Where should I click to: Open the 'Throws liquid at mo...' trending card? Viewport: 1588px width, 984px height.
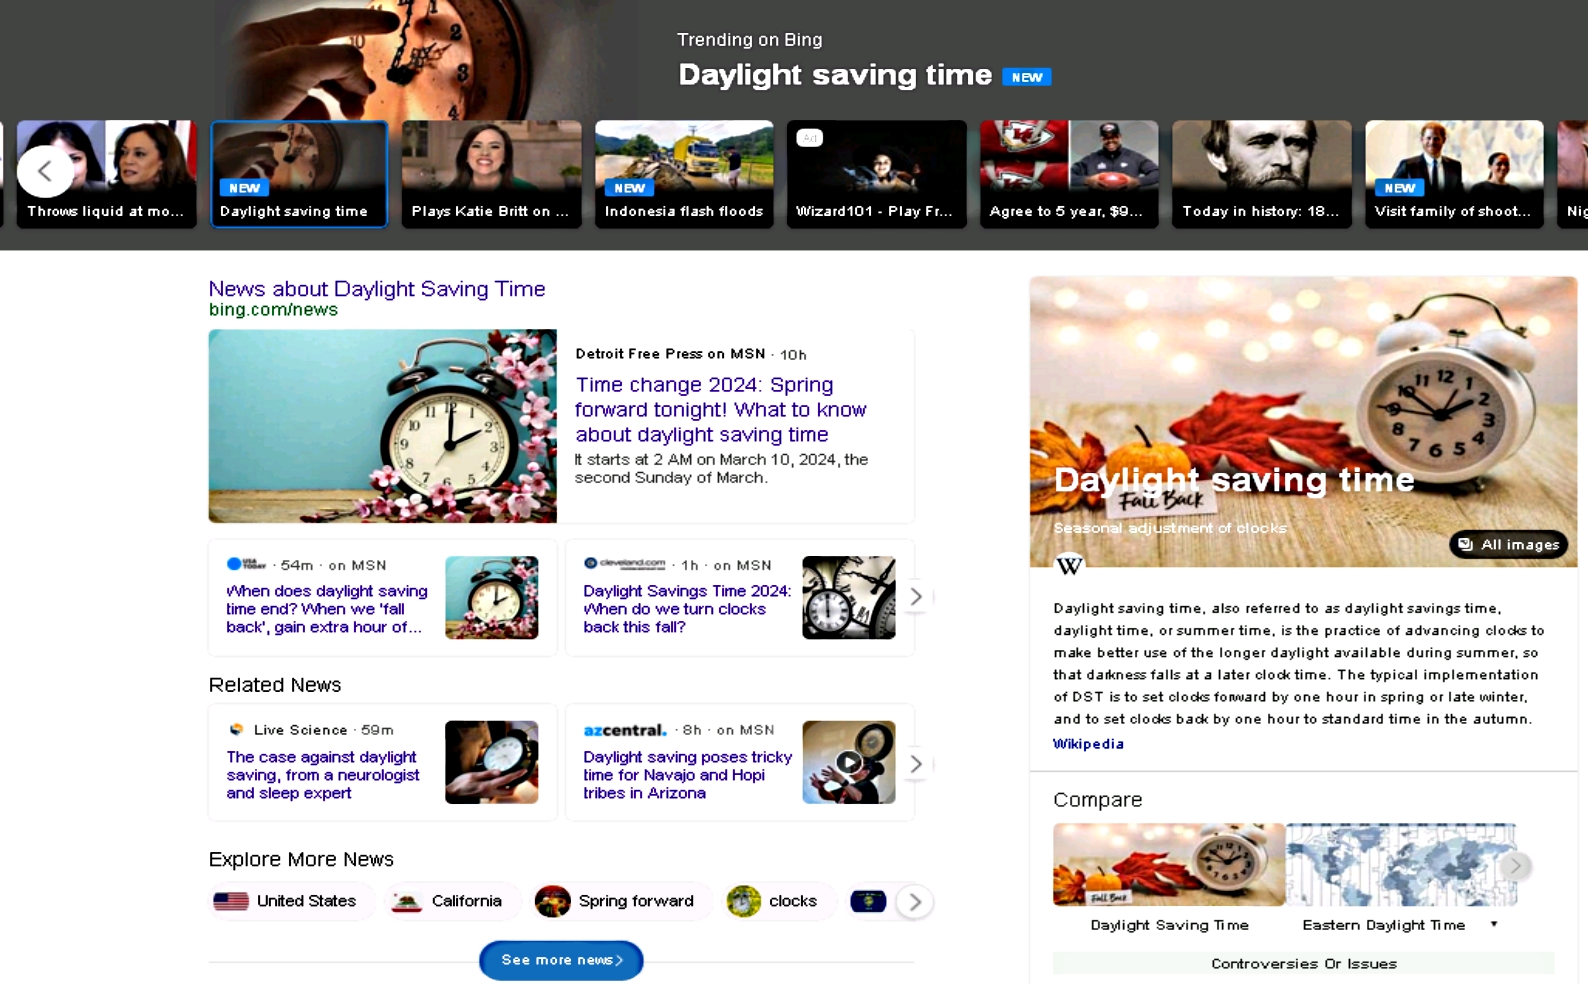pyautogui.click(x=107, y=174)
